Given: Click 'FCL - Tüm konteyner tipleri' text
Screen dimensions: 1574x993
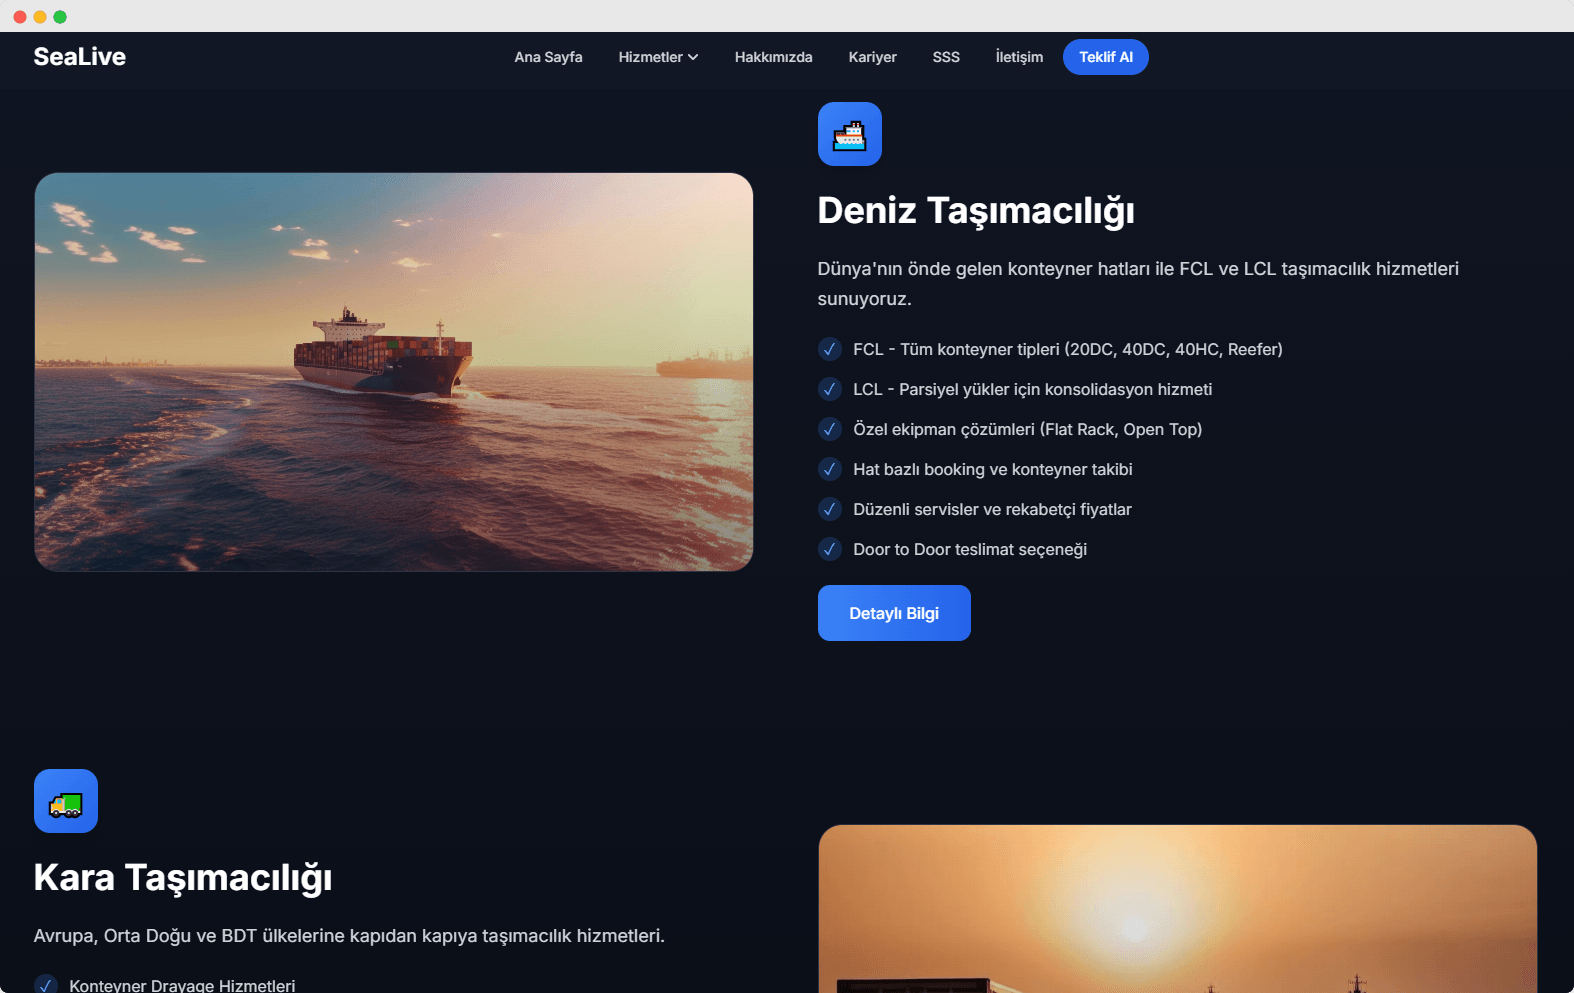Looking at the screenshot, I should (1068, 349).
